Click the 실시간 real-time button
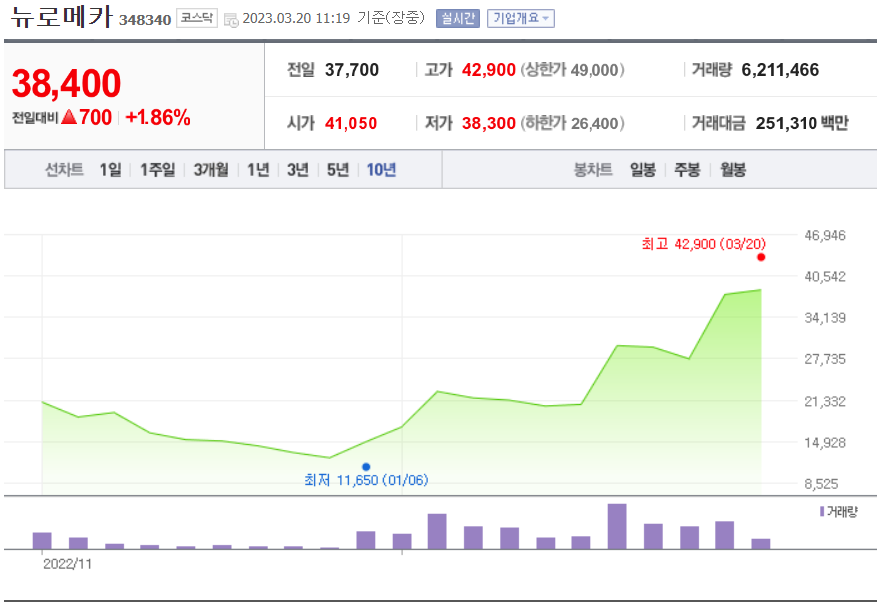 point(458,18)
